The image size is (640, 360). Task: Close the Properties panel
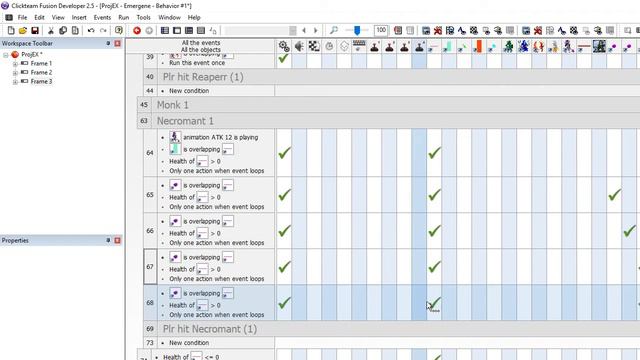(x=118, y=240)
